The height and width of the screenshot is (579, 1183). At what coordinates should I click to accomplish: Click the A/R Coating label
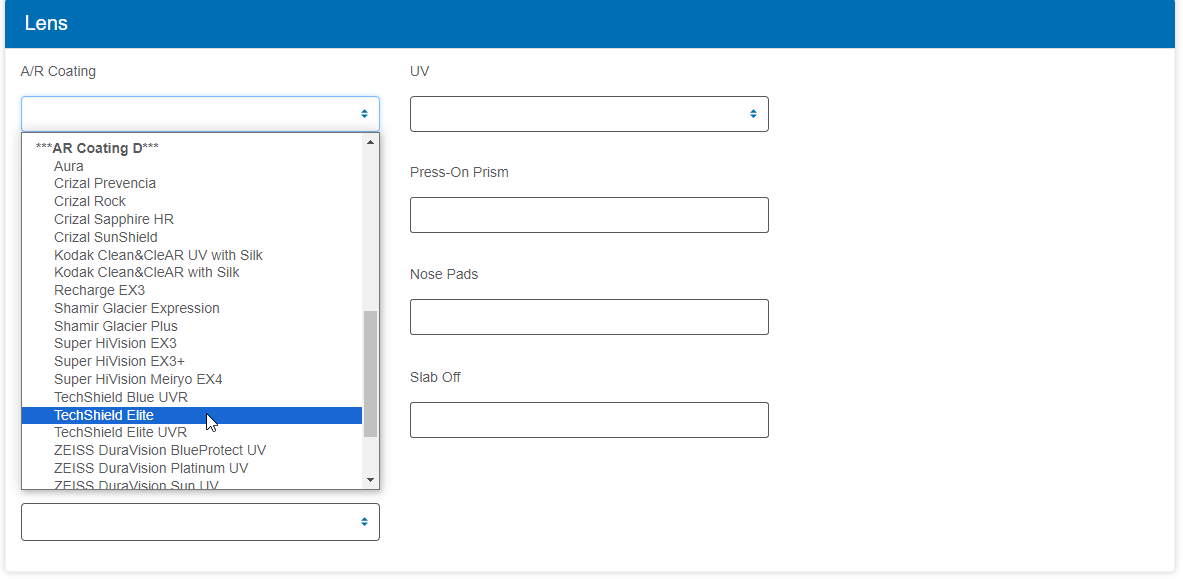click(58, 72)
